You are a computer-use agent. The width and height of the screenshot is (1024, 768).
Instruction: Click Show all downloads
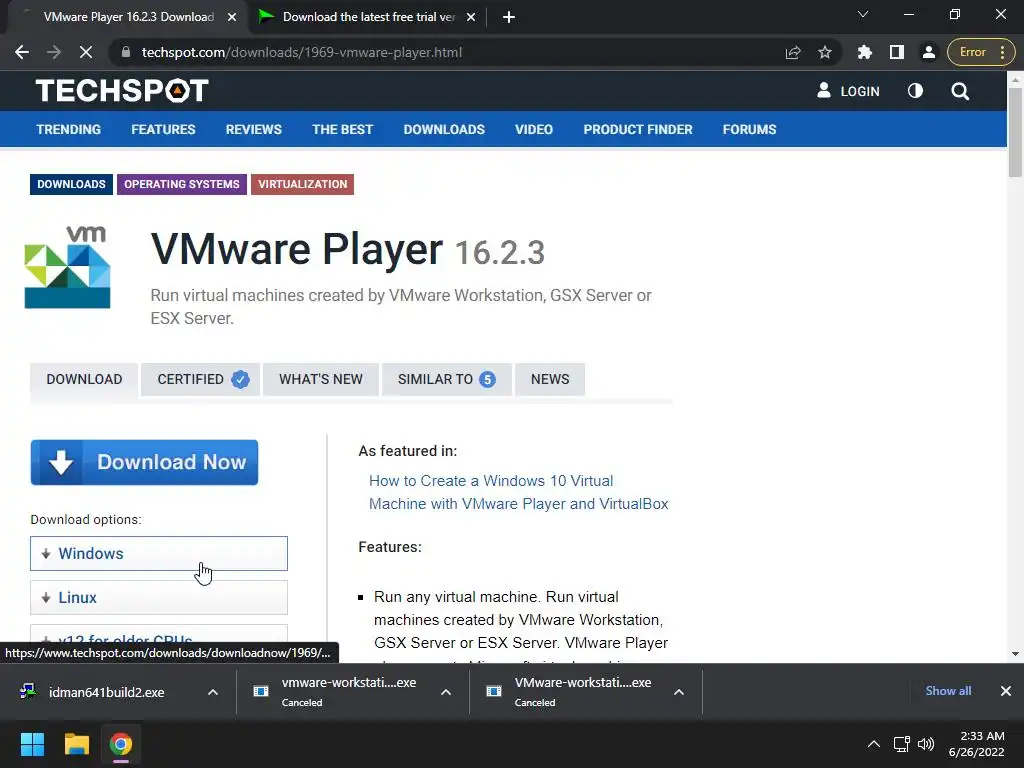pos(948,691)
